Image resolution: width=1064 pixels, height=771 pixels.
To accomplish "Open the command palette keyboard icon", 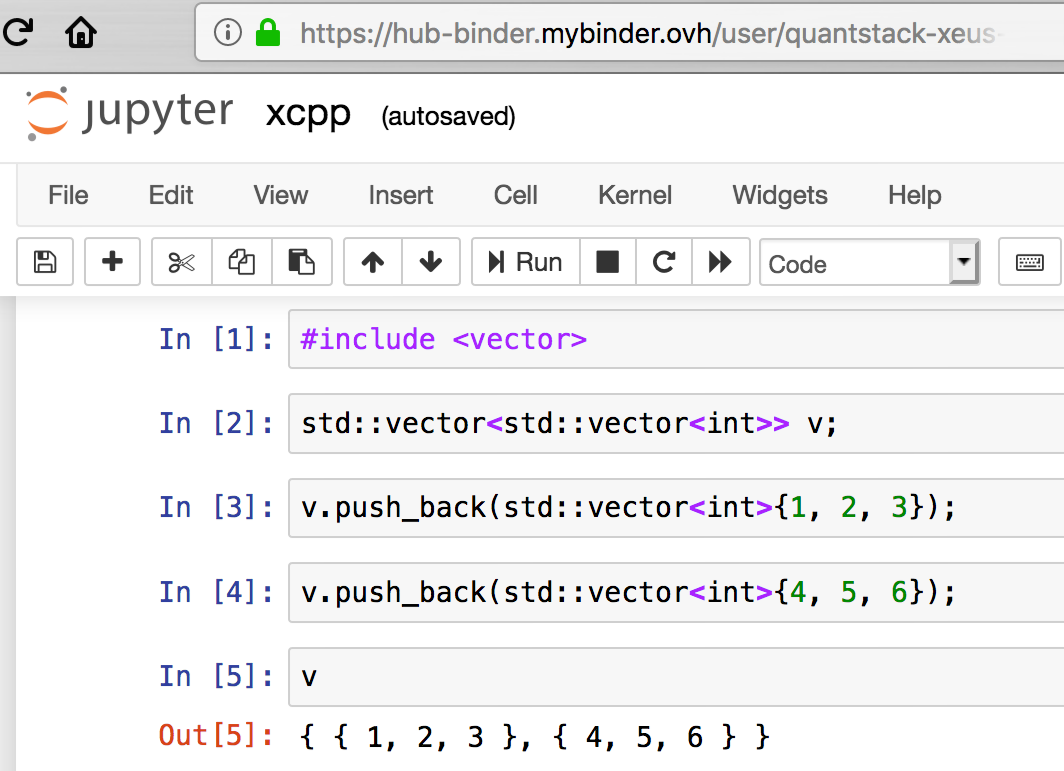I will click(x=1030, y=263).
